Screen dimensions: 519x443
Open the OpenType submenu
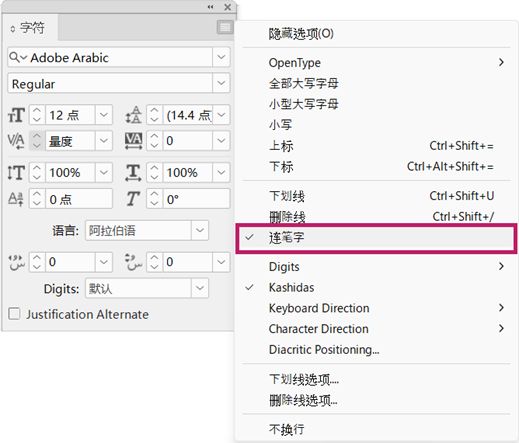click(x=376, y=63)
